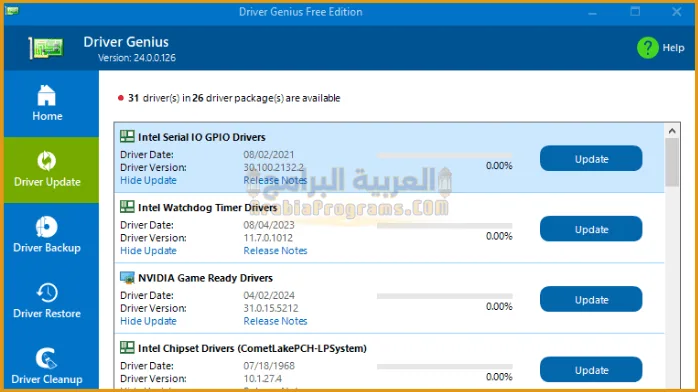
Task: Click the Driver Genius circuit board logo
Action: coord(46,48)
